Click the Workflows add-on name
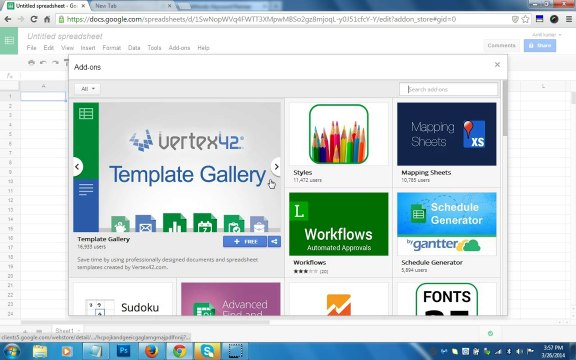This screenshot has height=360, width=576. click(x=310, y=262)
